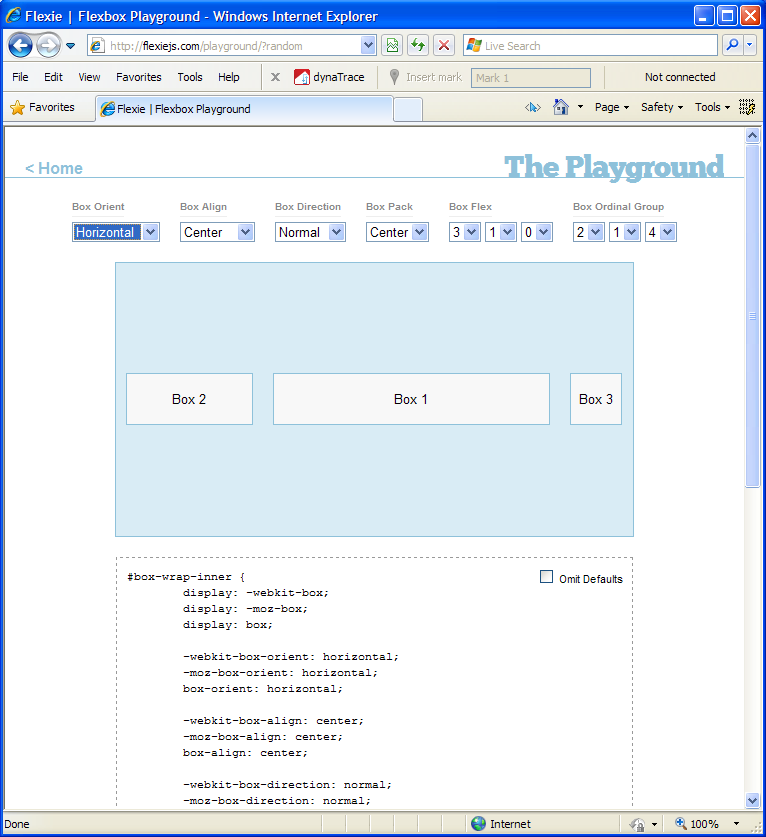Open the Safety command menu
Screen dimensions: 766x837
coord(662,107)
